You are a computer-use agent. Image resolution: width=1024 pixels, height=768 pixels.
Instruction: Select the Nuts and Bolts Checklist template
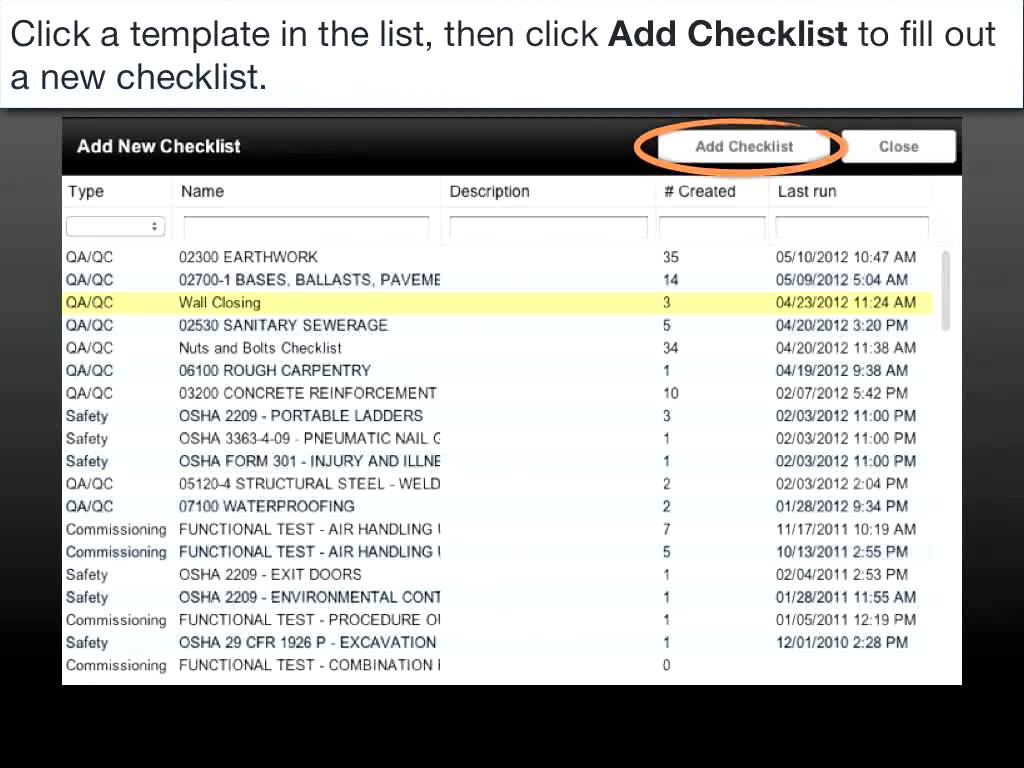pyautogui.click(x=300, y=348)
